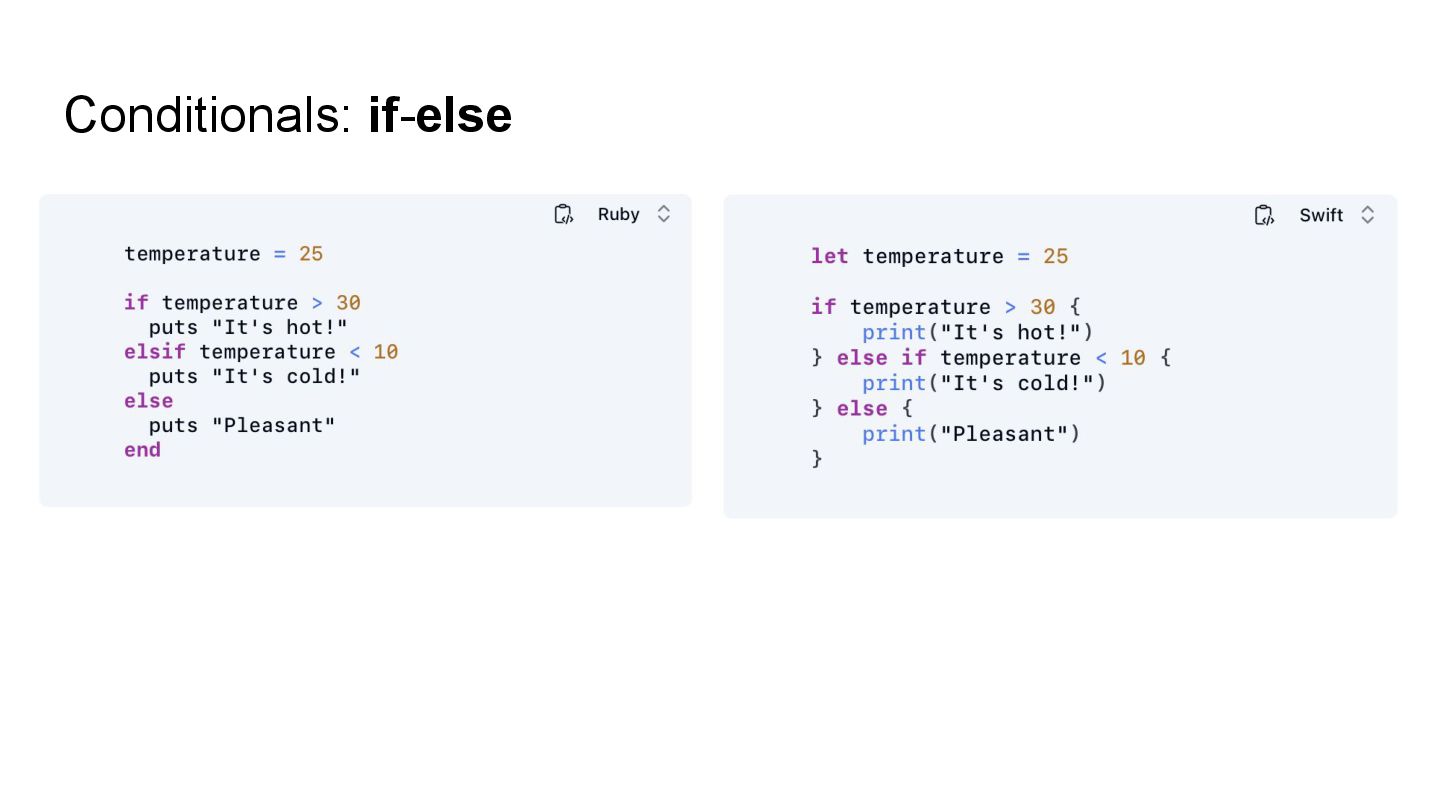1440x810 pixels.
Task: Click 'puts "It's hot!"' in Ruby code
Action: click(x=248, y=328)
